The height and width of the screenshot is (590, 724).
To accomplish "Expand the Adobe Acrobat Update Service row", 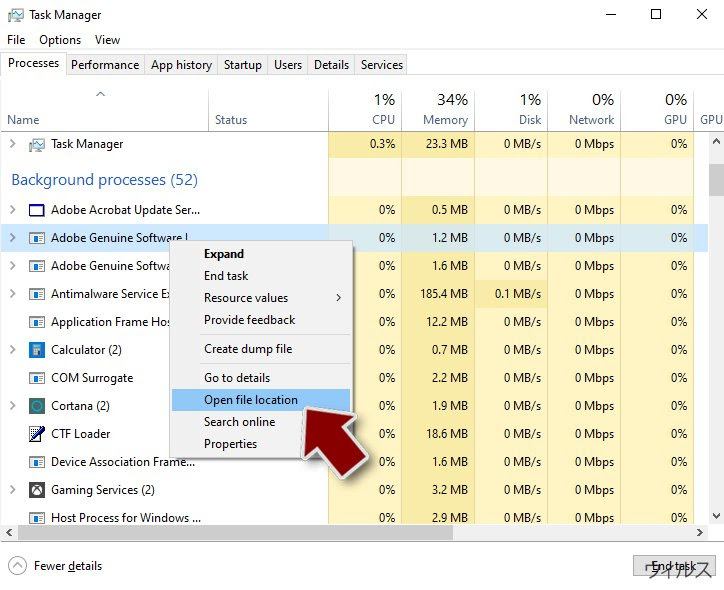I will coord(12,210).
